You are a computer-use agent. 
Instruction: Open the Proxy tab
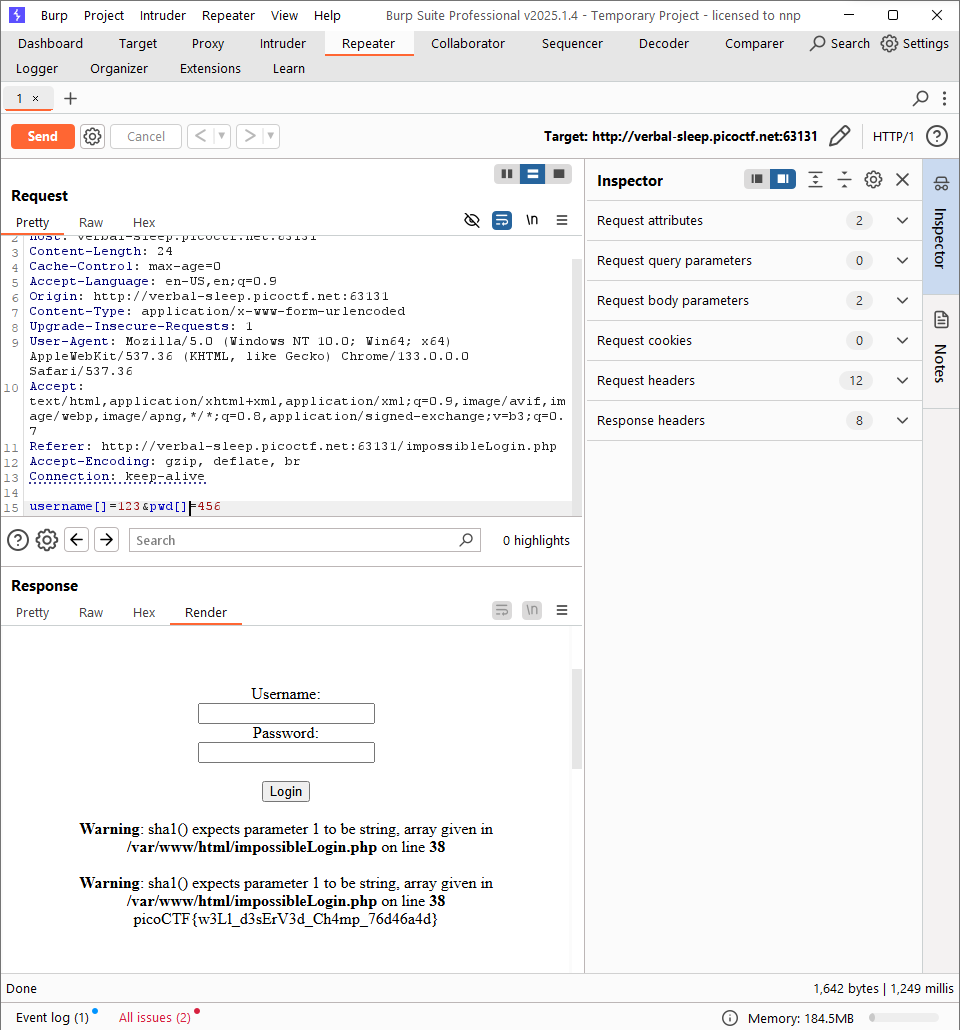(208, 43)
